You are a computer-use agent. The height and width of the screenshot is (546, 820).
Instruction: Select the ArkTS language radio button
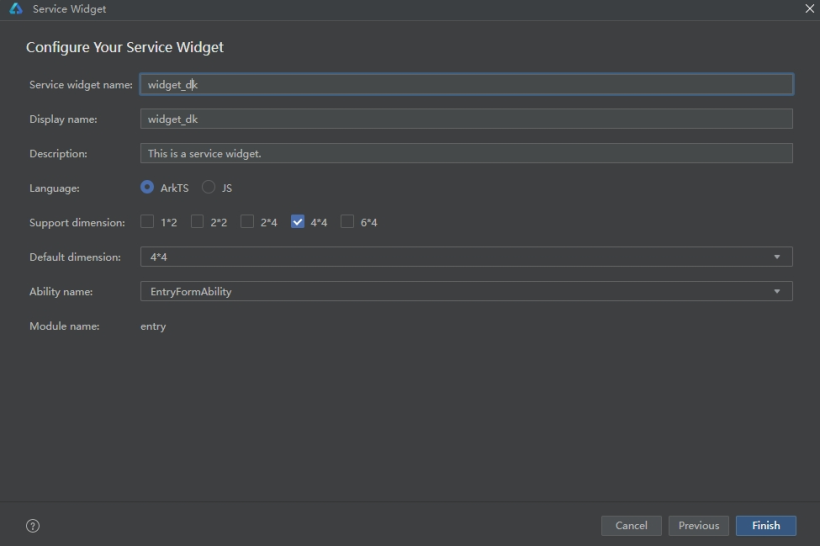coord(147,187)
